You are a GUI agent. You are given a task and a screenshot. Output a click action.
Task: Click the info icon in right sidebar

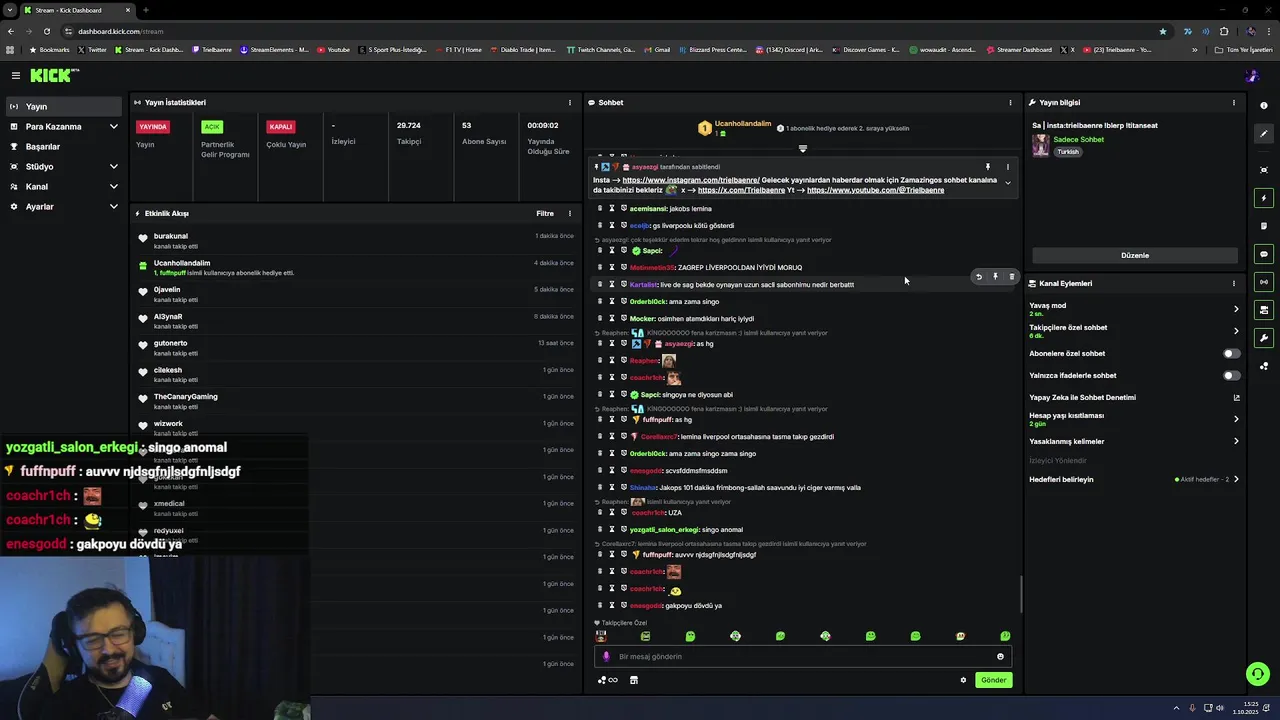(x=1264, y=106)
